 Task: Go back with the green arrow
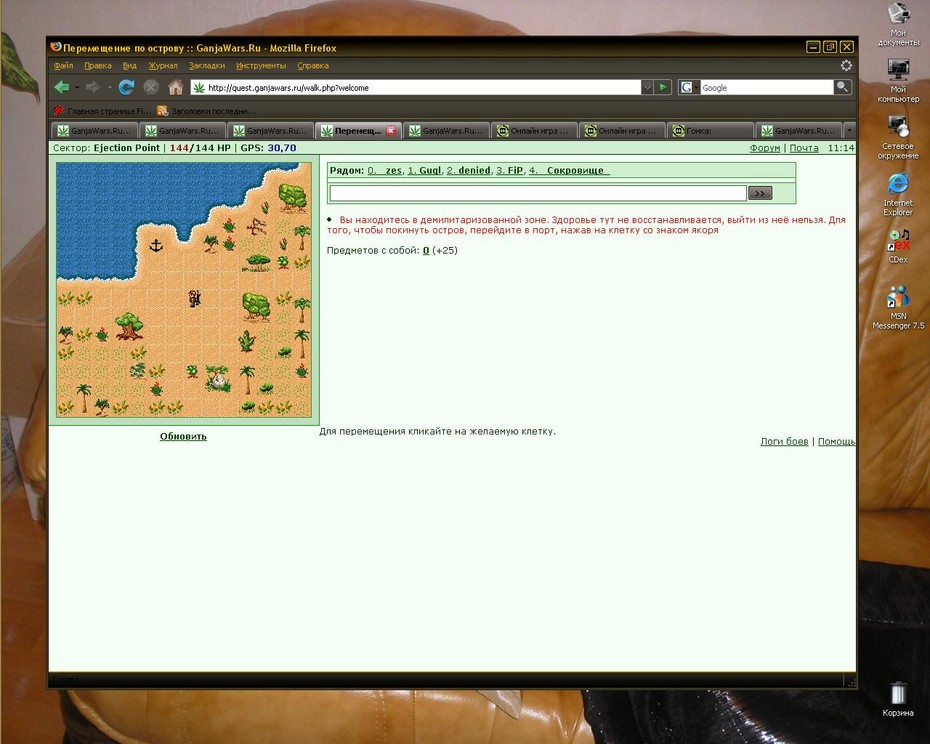[x=62, y=87]
